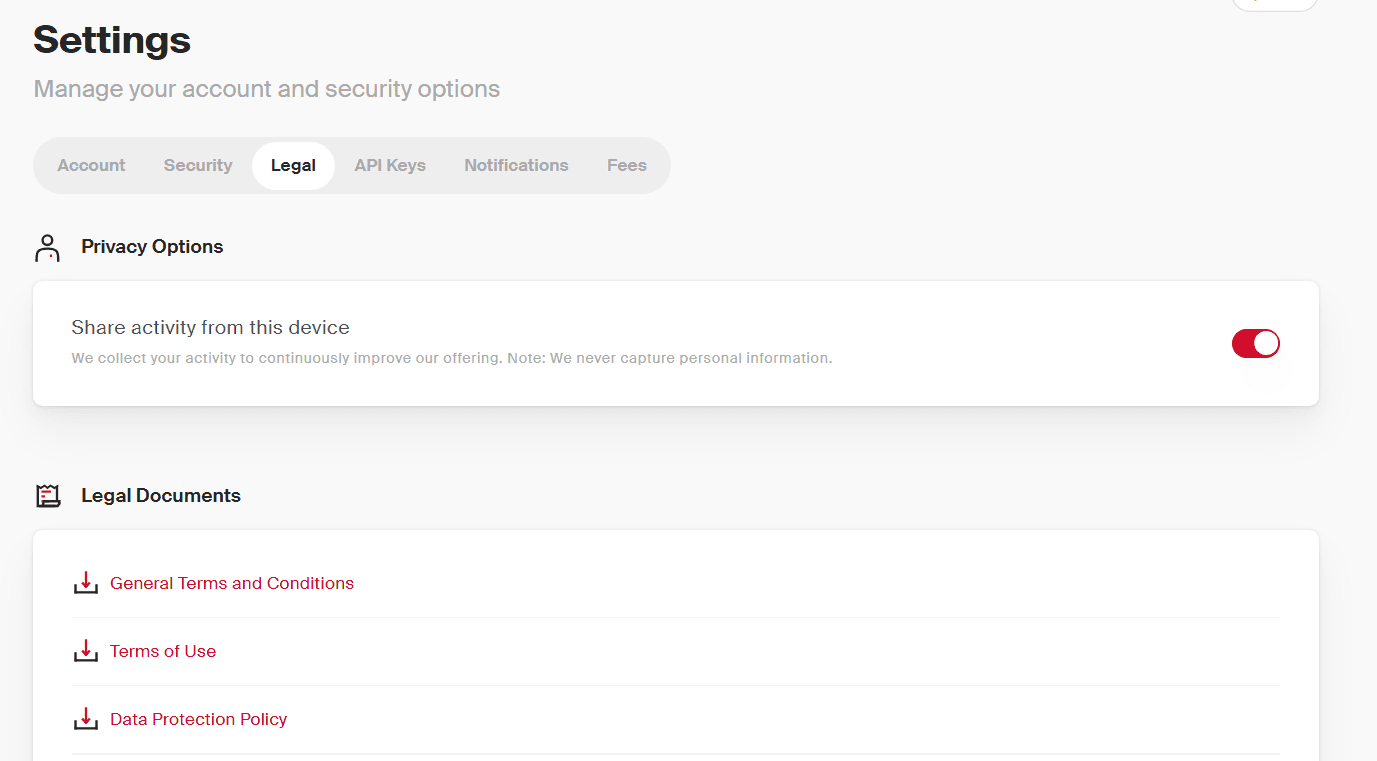Click the Privacy Options section title
The width and height of the screenshot is (1377, 761).
(x=152, y=247)
